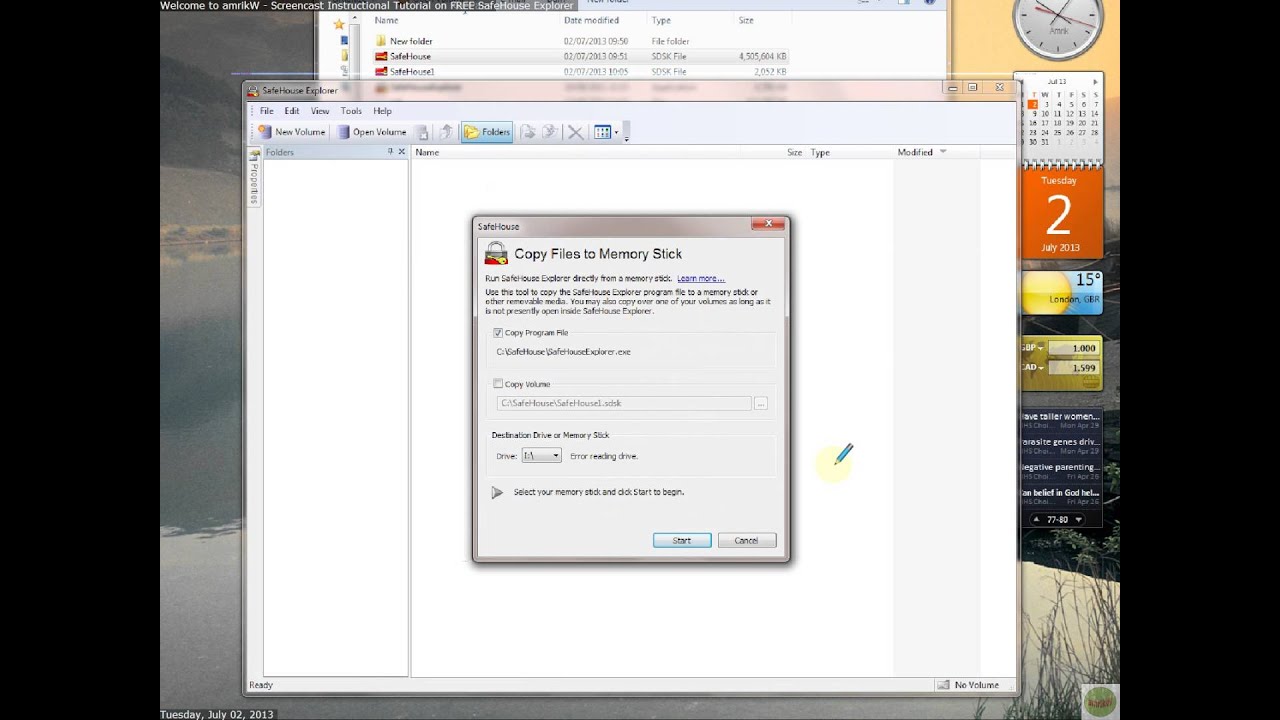1280x720 pixels.
Task: Sort list by the Name column header
Action: pyautogui.click(x=427, y=152)
